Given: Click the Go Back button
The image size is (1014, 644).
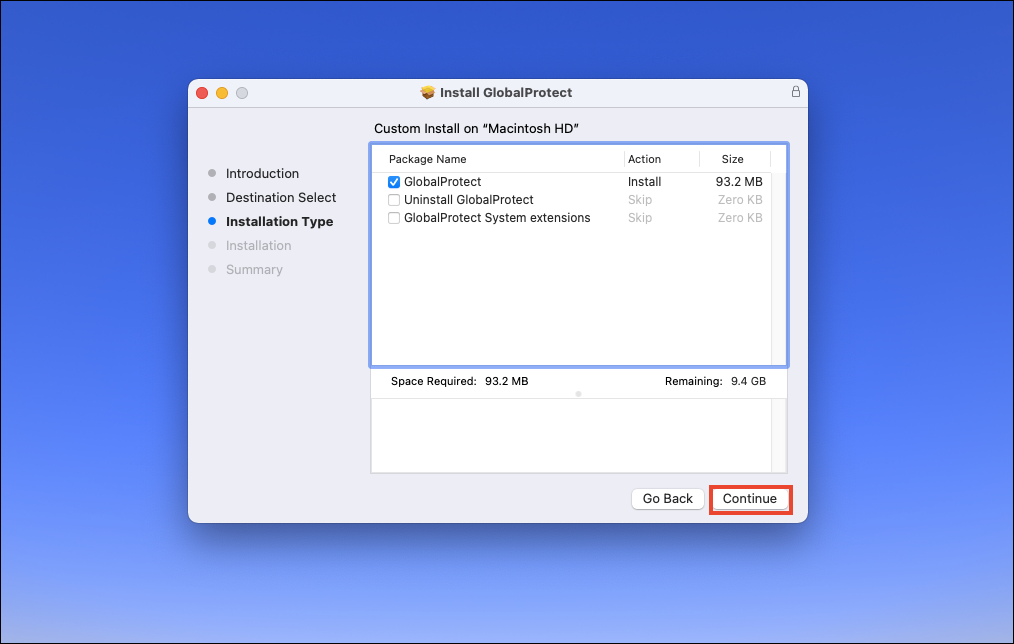Looking at the screenshot, I should [667, 499].
